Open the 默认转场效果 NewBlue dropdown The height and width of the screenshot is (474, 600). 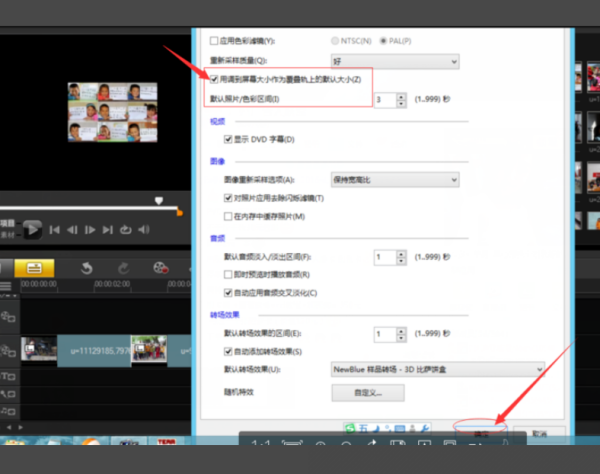tap(437, 368)
